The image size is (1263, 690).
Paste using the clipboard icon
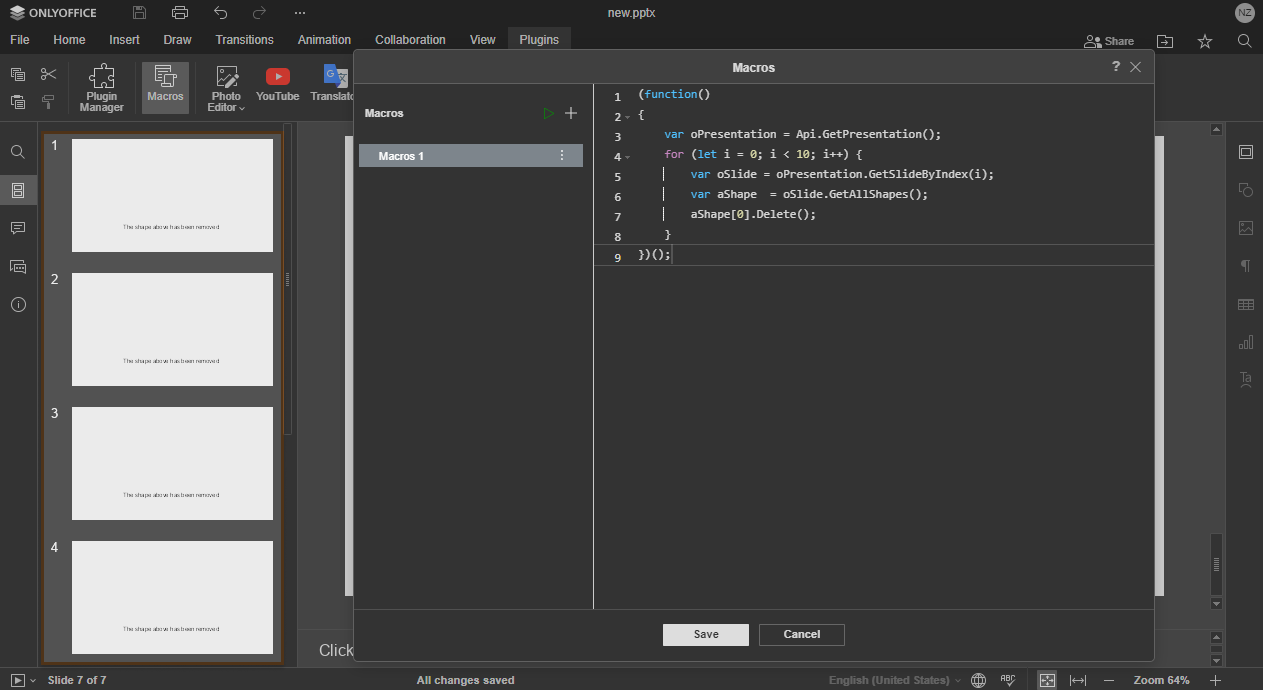pos(18,102)
